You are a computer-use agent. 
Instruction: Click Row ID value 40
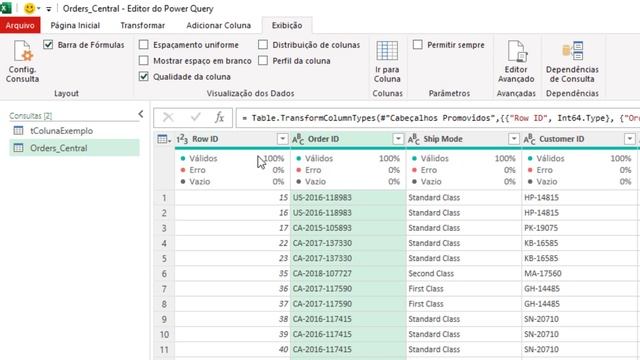[x=232, y=349]
